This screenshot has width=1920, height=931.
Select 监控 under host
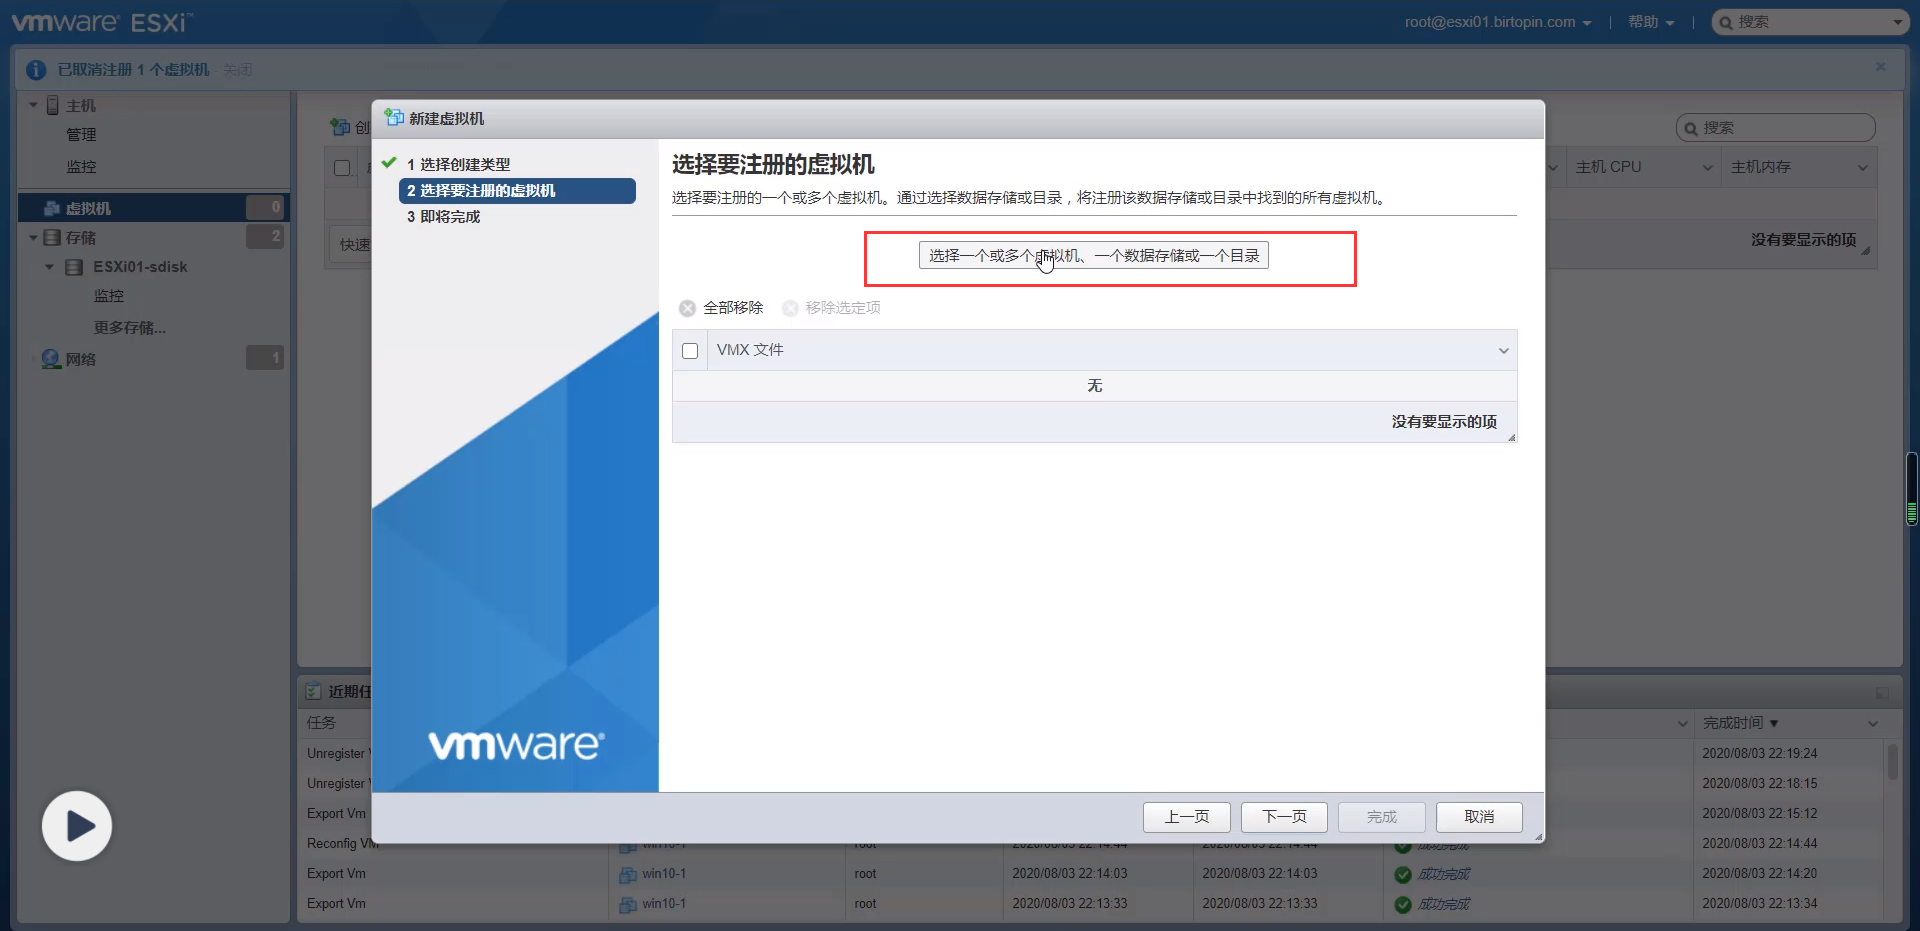(x=81, y=167)
